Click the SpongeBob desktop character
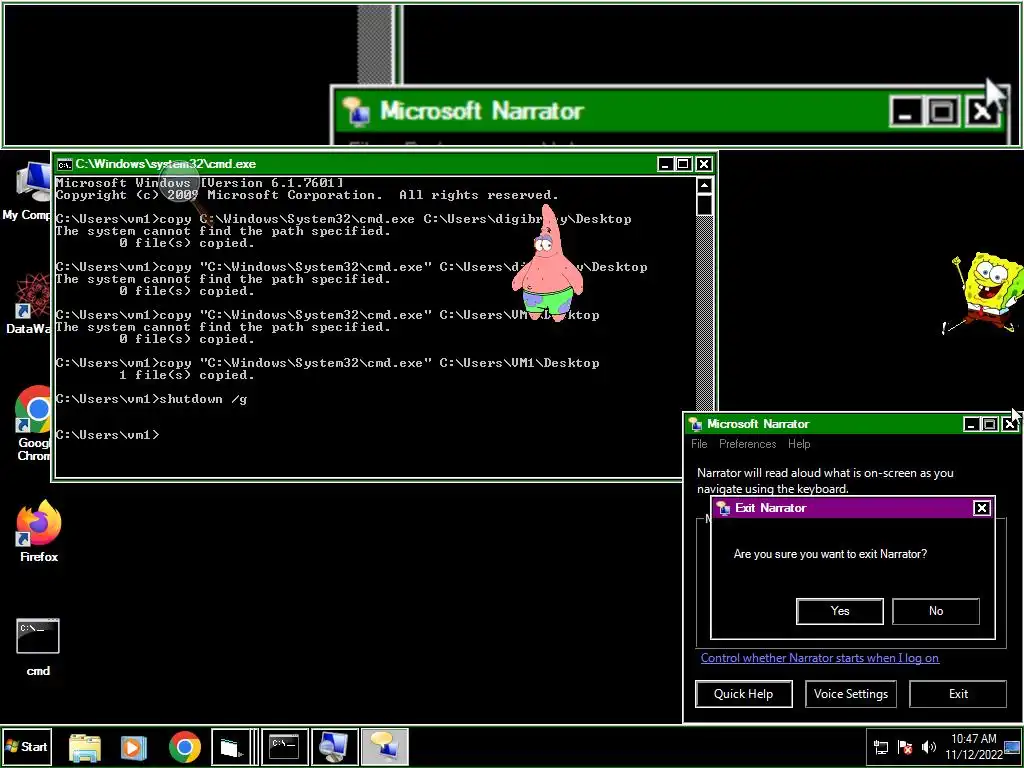 click(x=983, y=293)
